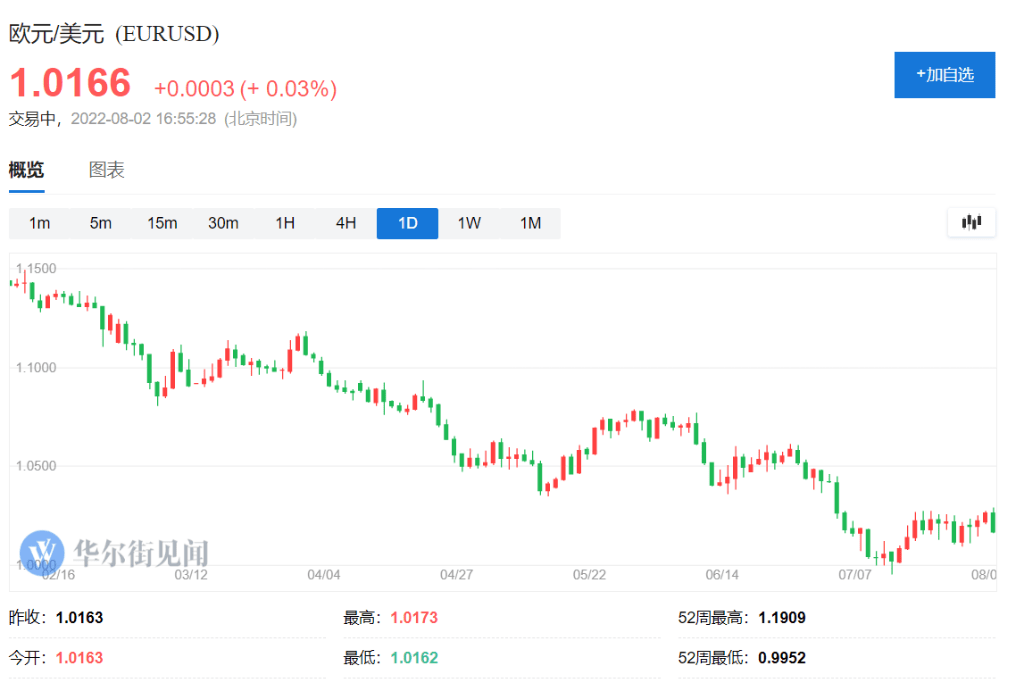Select the 4H timeframe
The height and width of the screenshot is (690, 1024).
point(345,223)
